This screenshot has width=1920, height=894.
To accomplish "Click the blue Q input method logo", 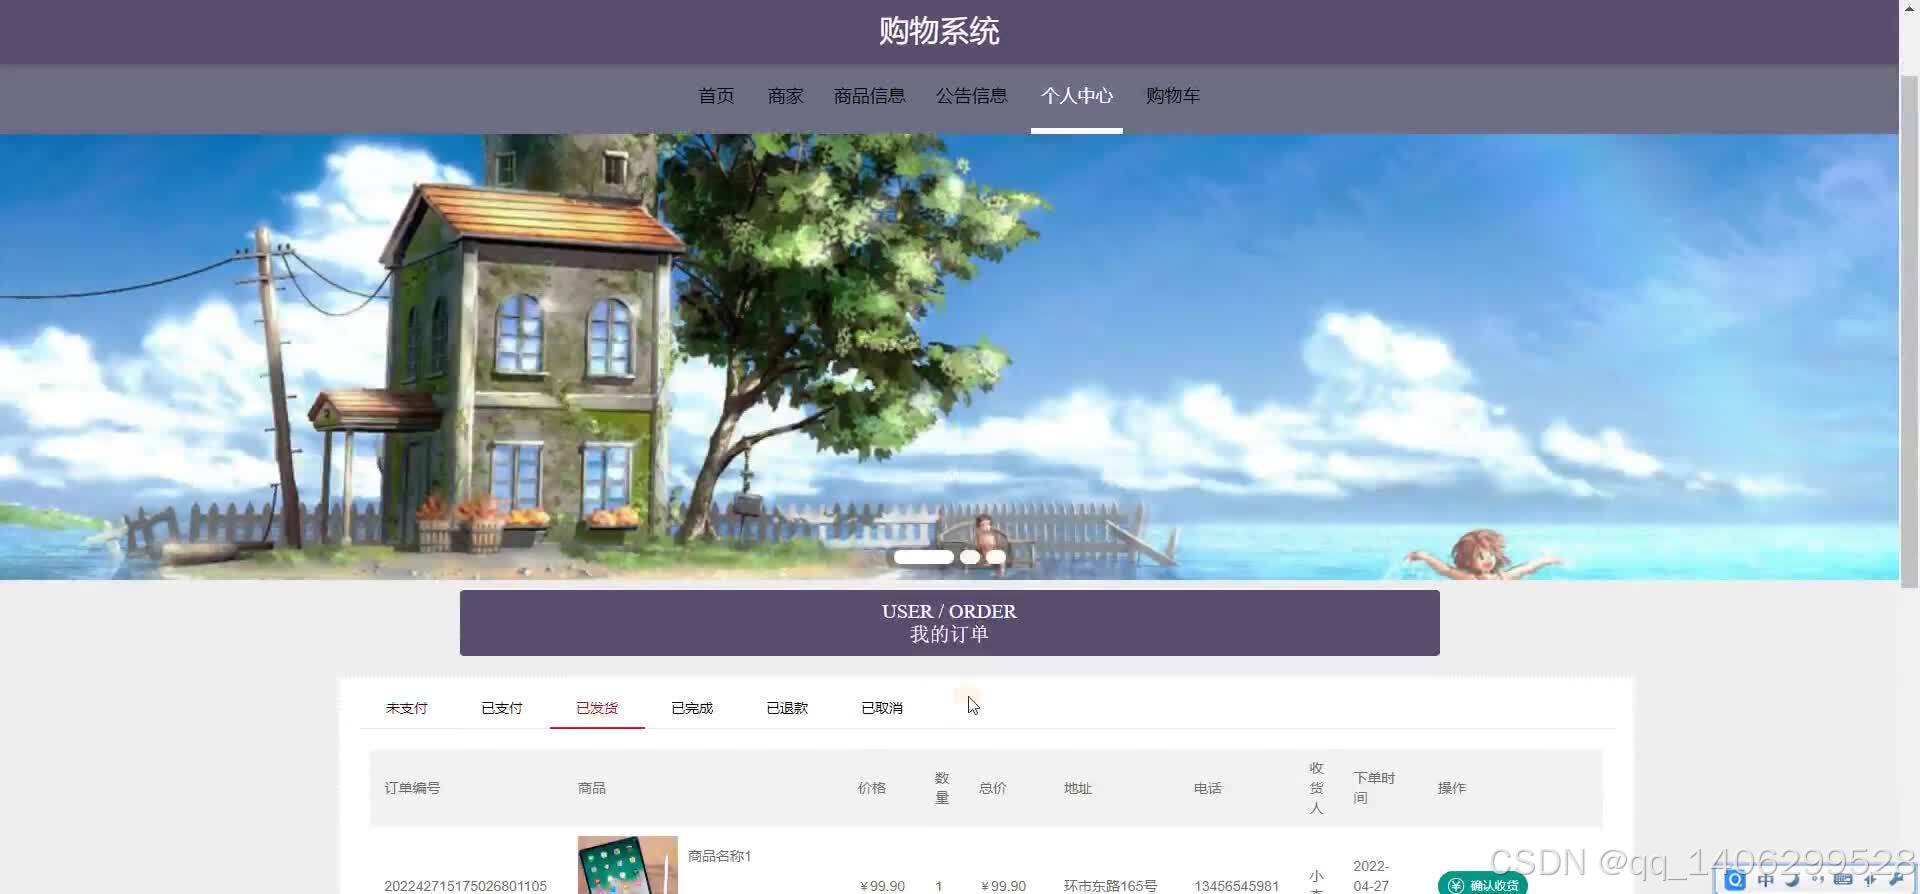I will 1735,880.
